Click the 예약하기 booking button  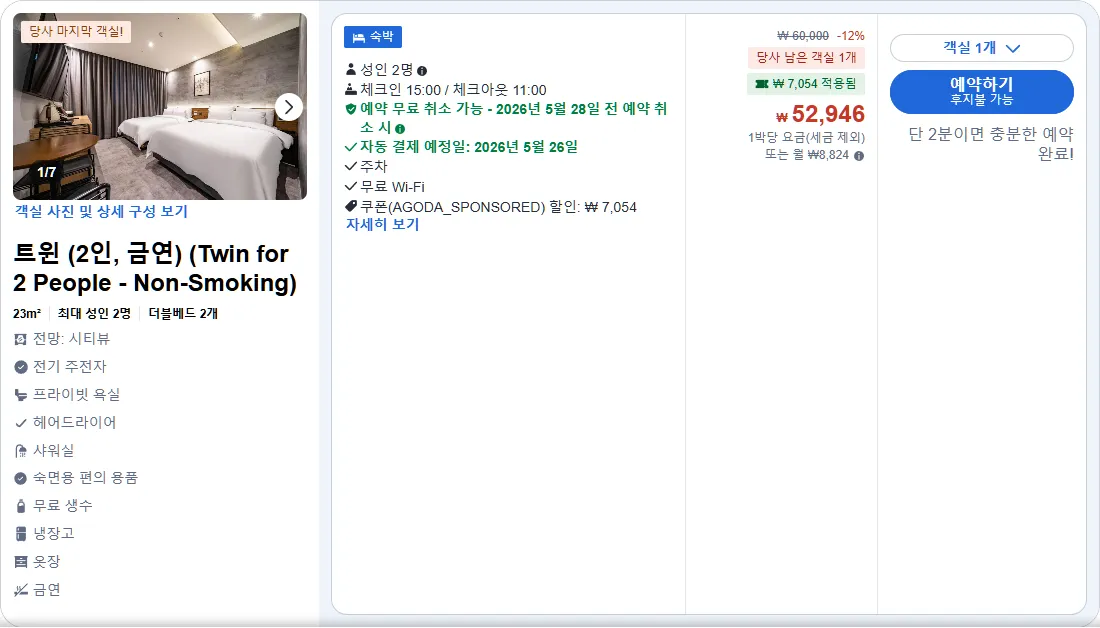coord(981,91)
